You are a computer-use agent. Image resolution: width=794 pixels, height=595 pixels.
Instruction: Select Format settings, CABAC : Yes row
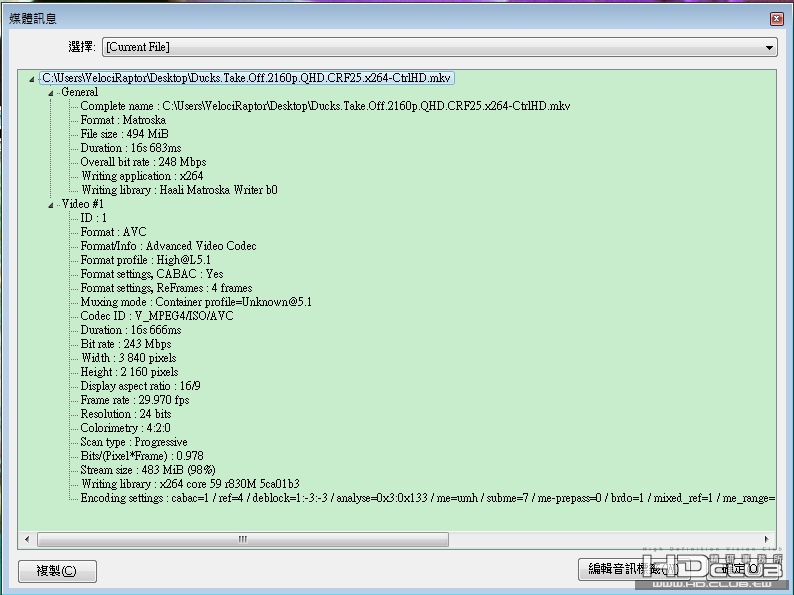152,274
